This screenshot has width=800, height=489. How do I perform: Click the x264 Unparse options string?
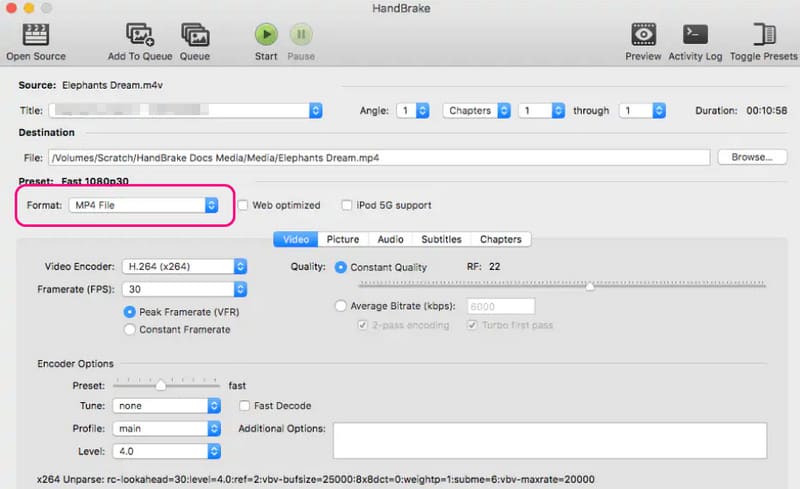pos(315,479)
